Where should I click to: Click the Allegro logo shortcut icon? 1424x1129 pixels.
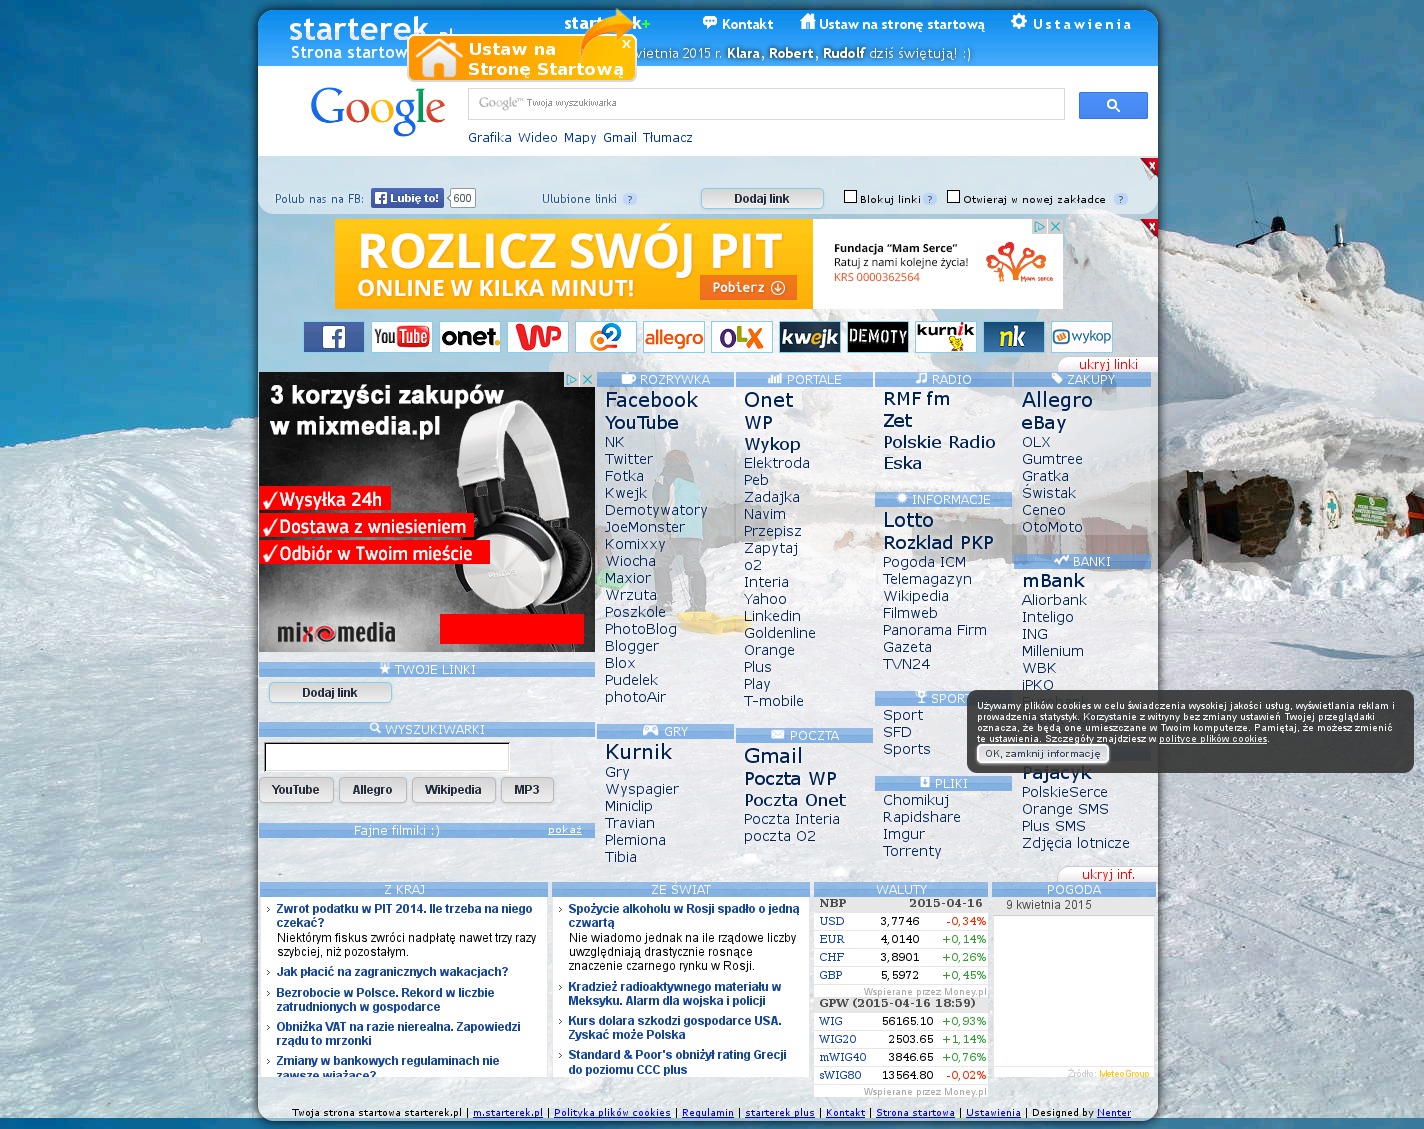(673, 337)
